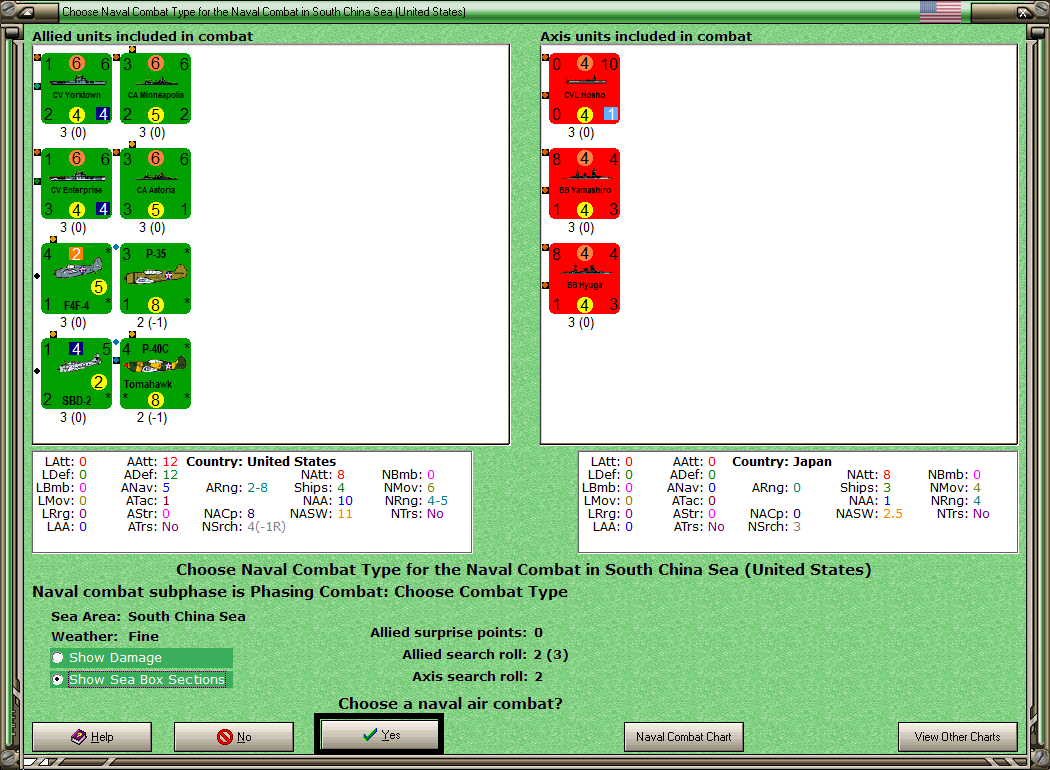The height and width of the screenshot is (770, 1050).
Task: Click View Other Charts button
Action: pyautogui.click(x=958, y=737)
